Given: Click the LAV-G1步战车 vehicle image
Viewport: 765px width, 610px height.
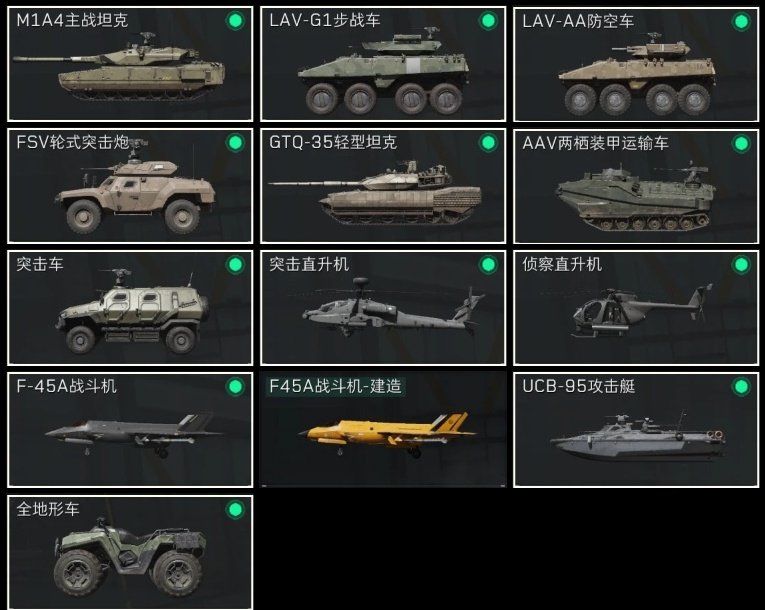Looking at the screenshot, I should click(x=383, y=71).
